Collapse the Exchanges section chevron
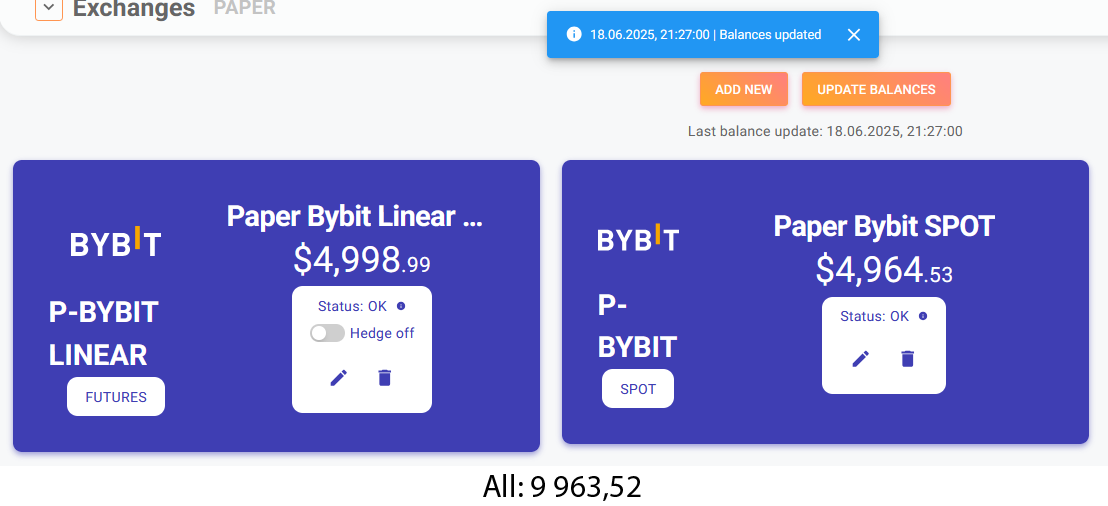This screenshot has width=1108, height=506. [x=48, y=8]
